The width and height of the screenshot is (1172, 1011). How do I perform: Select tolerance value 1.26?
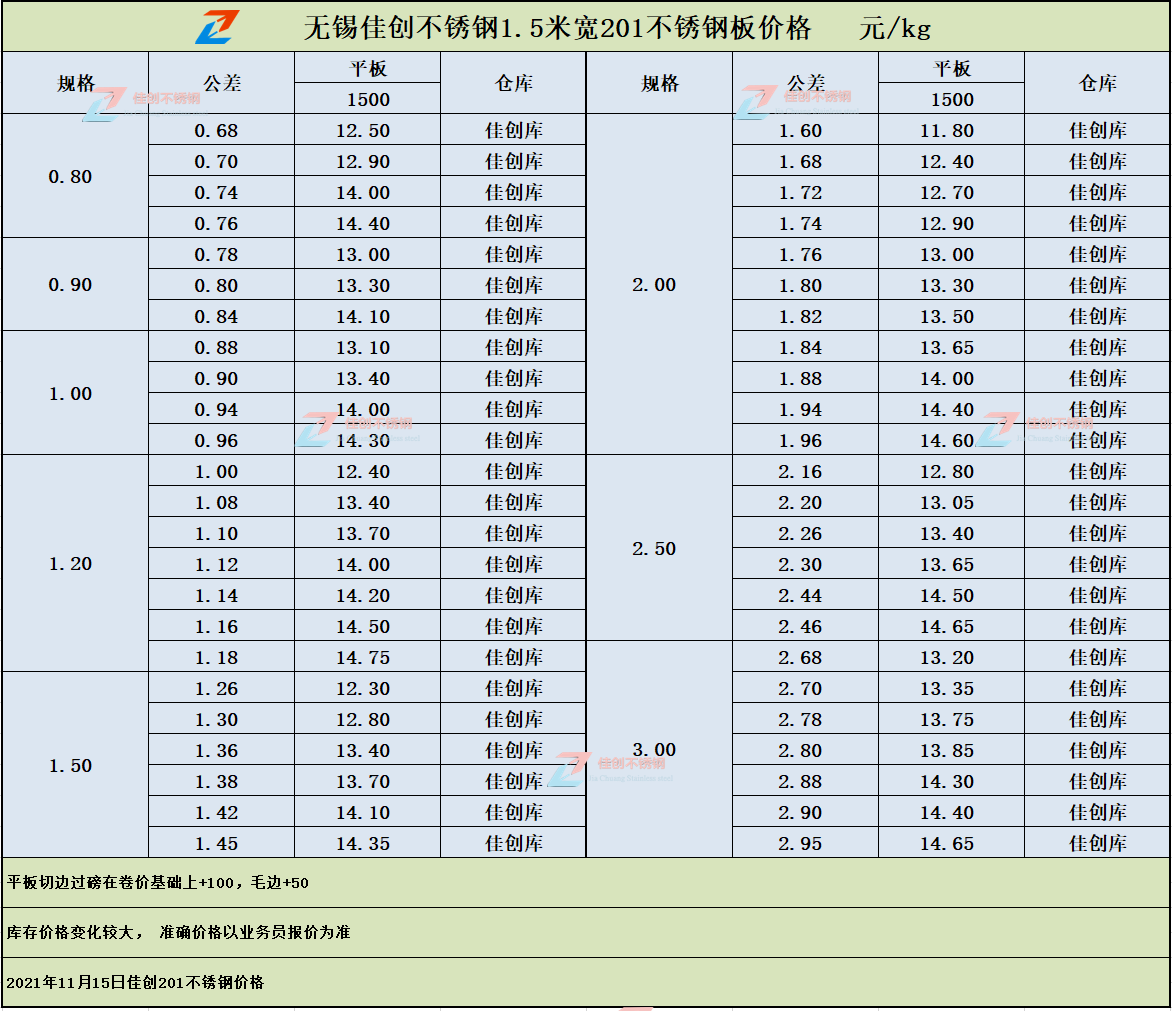point(216,689)
